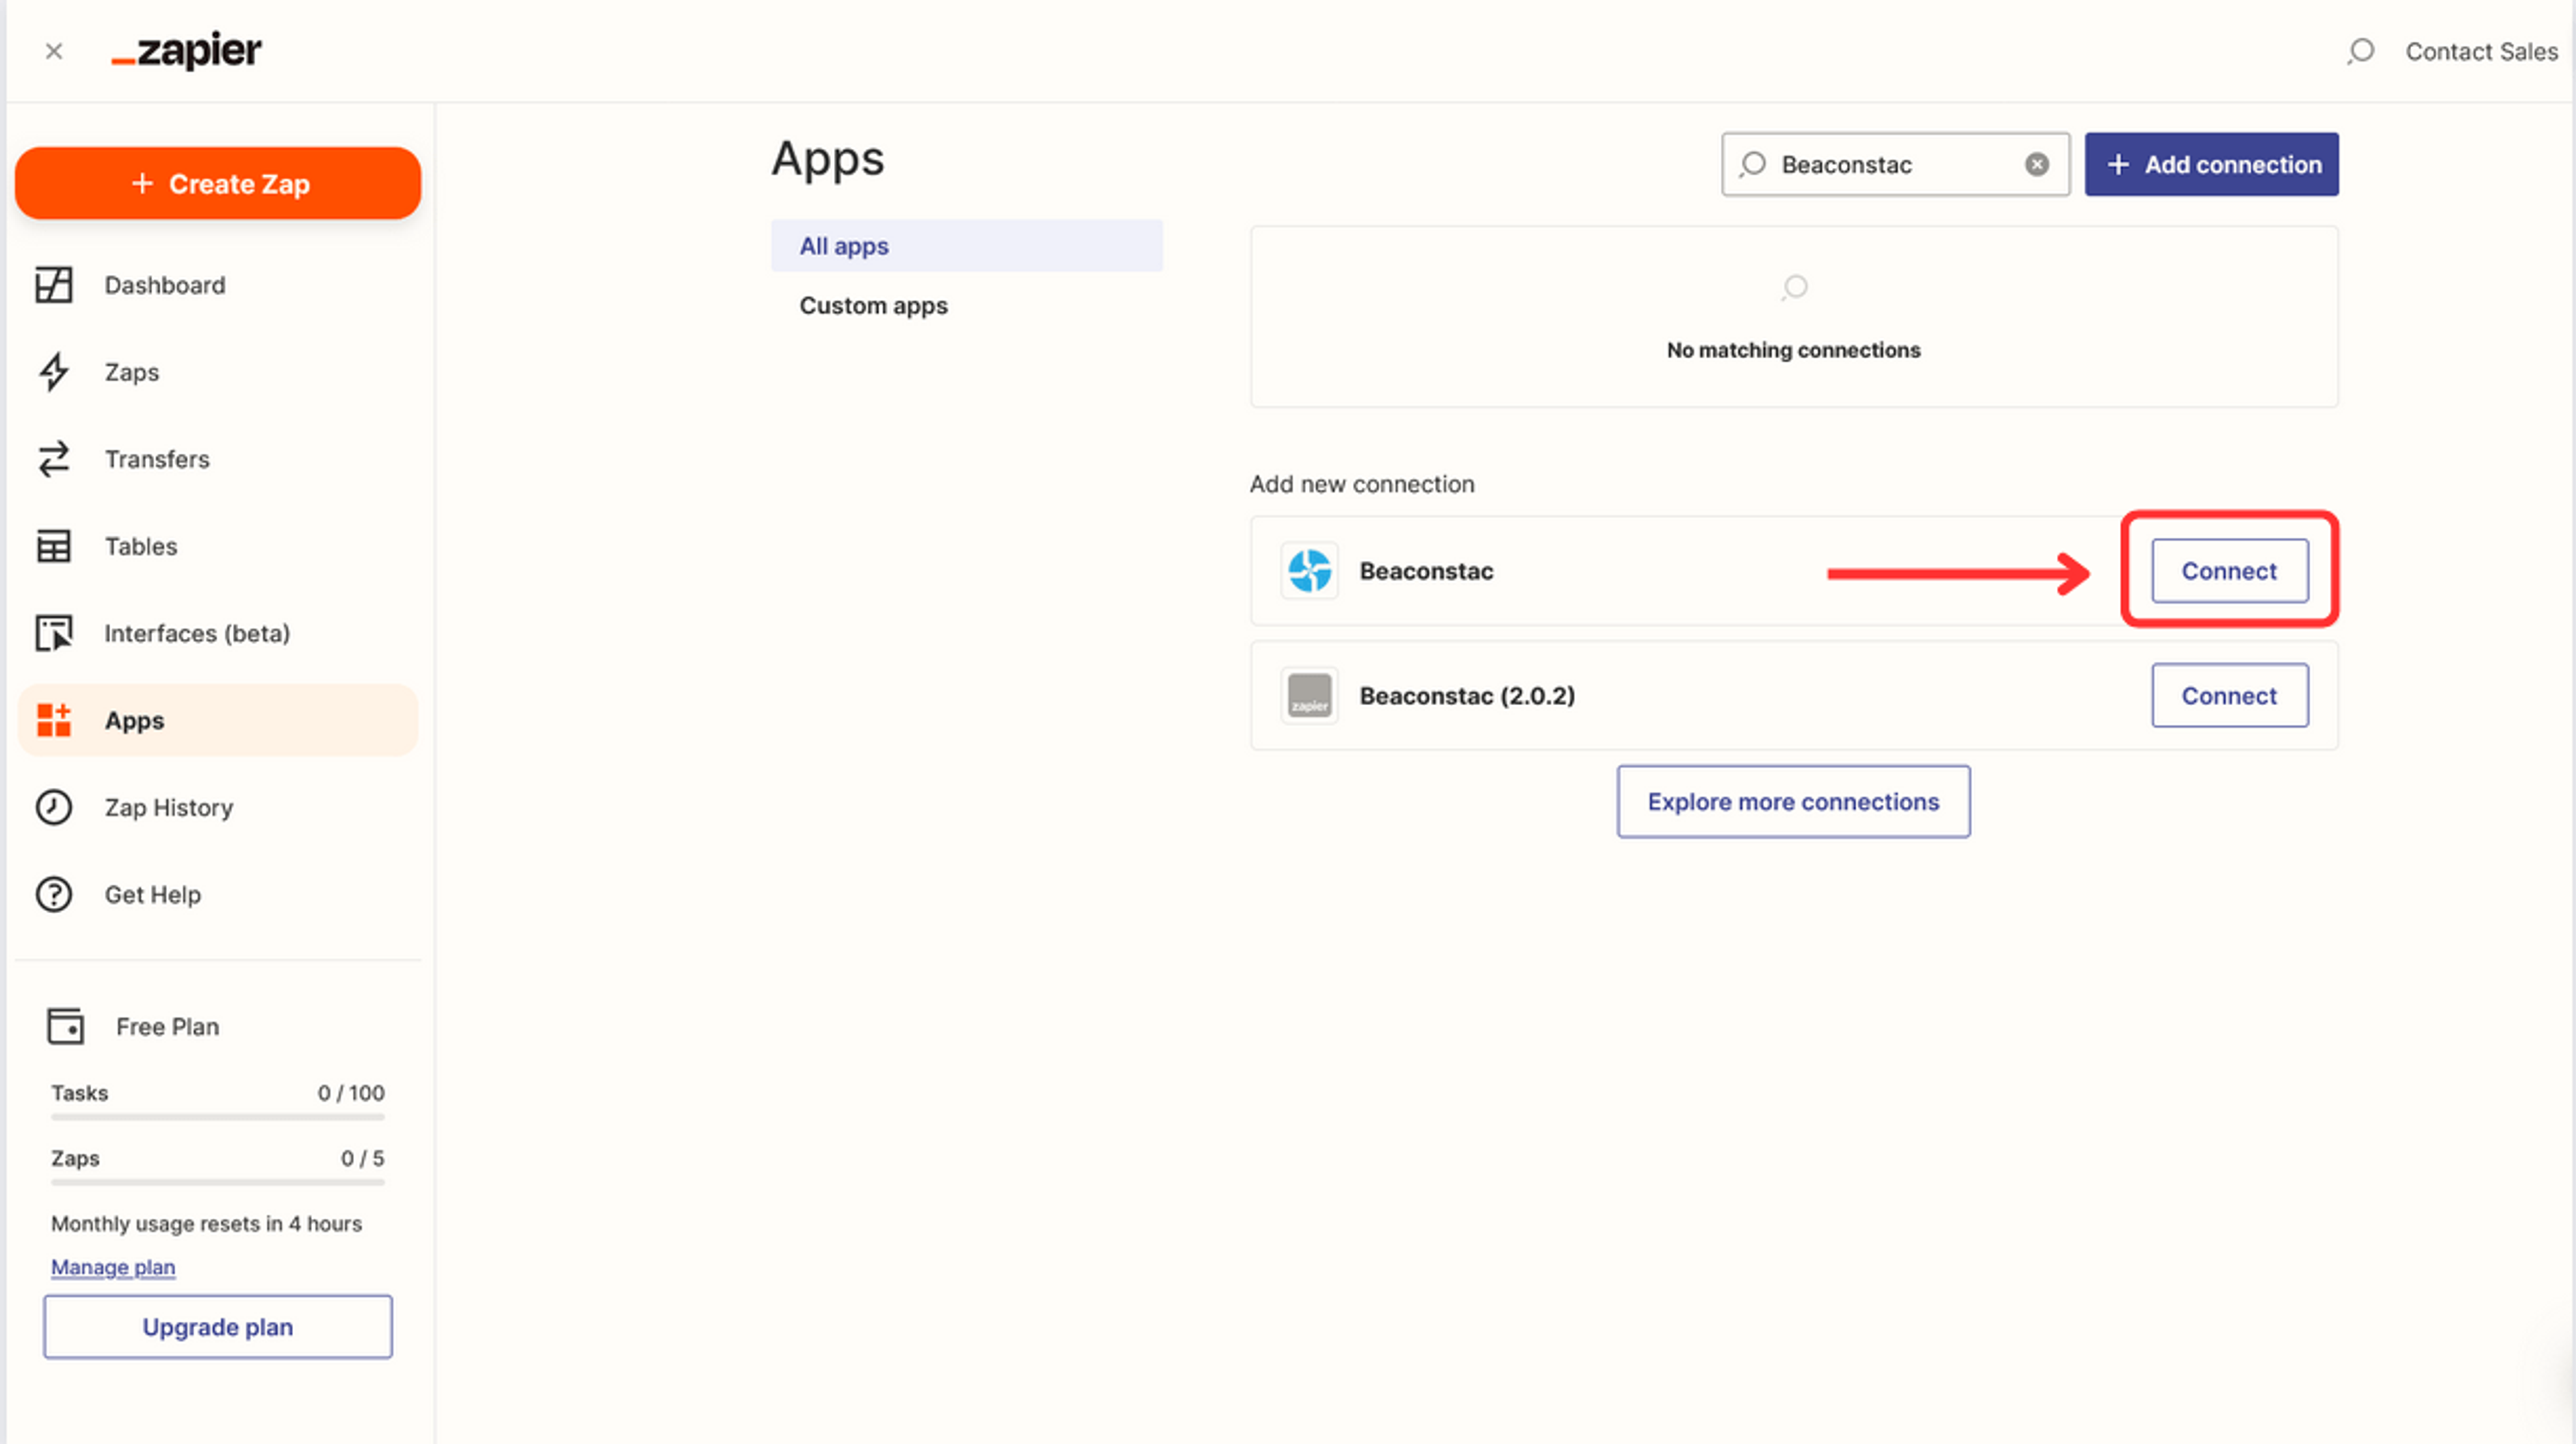Select the Beaconstac (2.0.2) name text
Viewport: 2576px width, 1444px height.
click(x=1467, y=695)
